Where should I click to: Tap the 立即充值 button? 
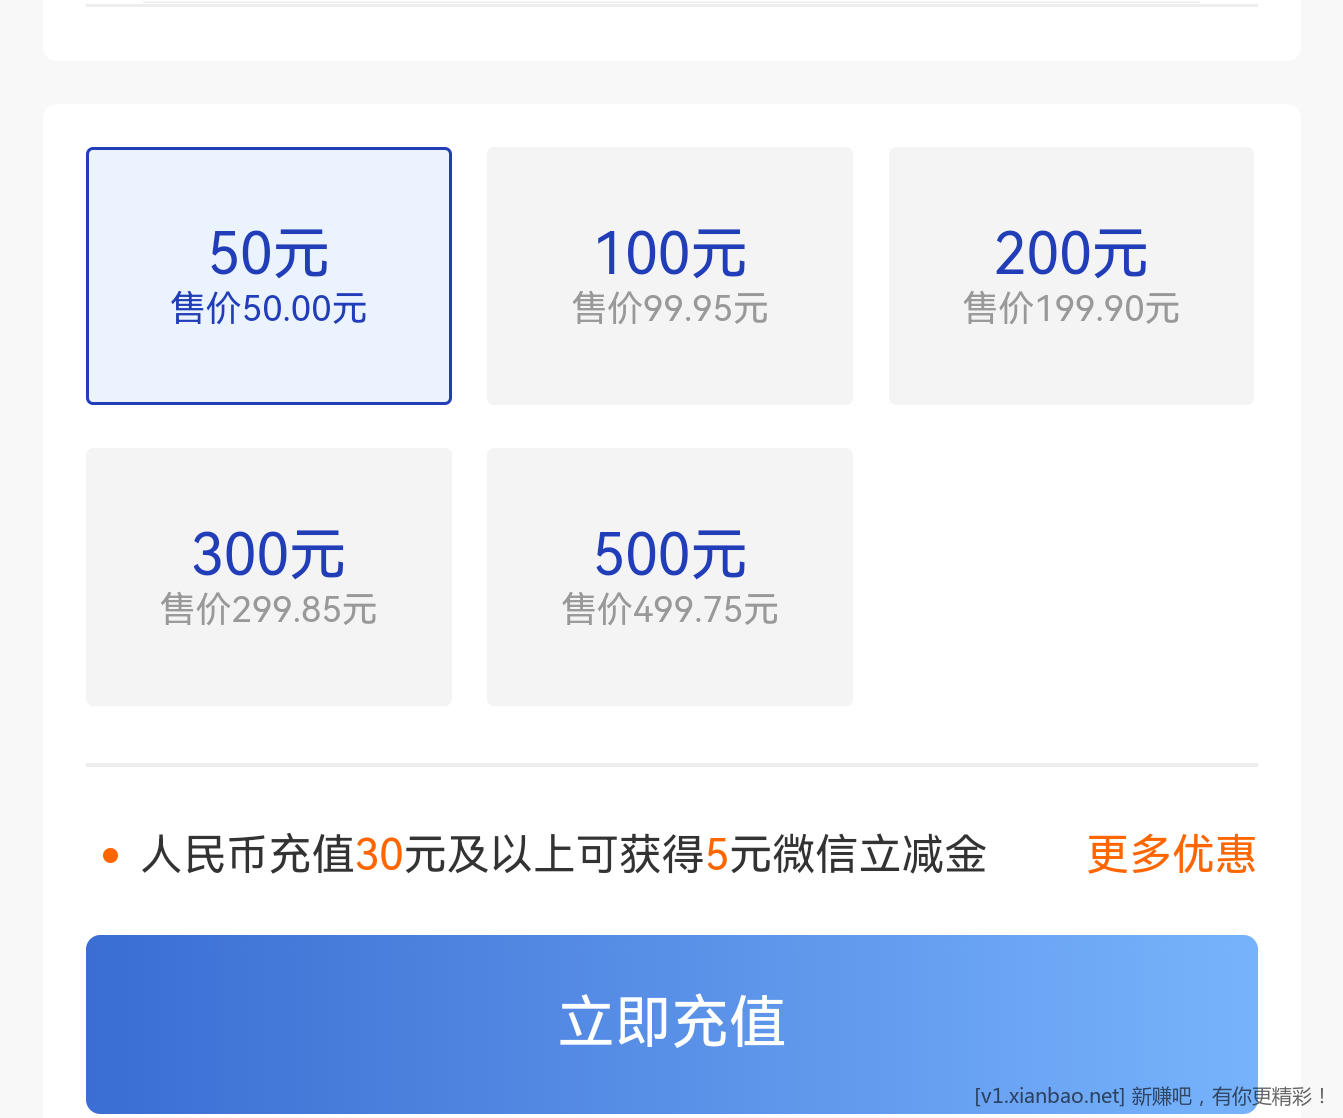click(672, 1024)
